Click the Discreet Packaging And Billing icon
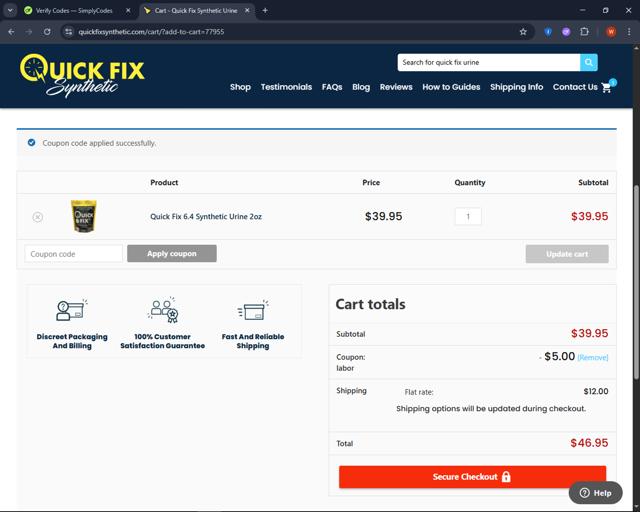This screenshot has width=640, height=512. (x=72, y=310)
